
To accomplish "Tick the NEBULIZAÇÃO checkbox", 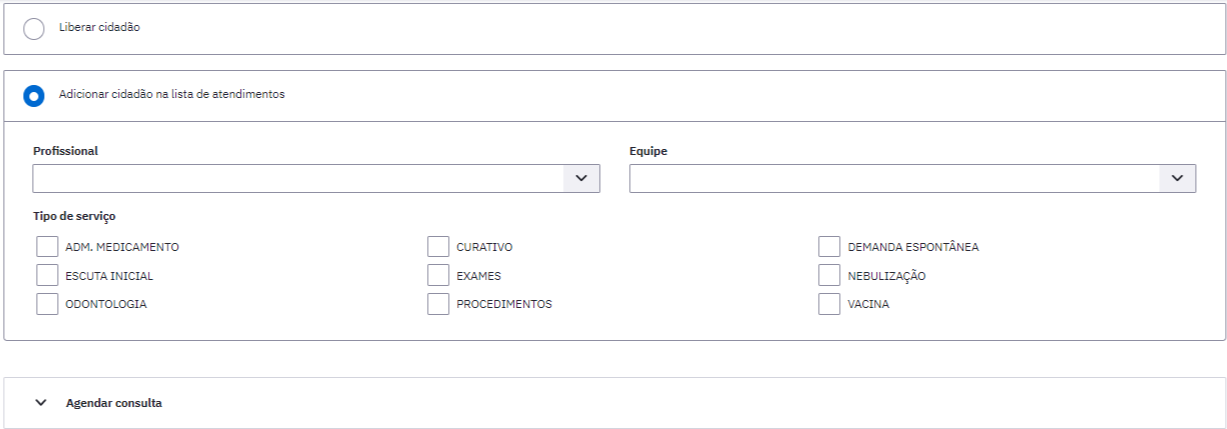I will tap(829, 275).
